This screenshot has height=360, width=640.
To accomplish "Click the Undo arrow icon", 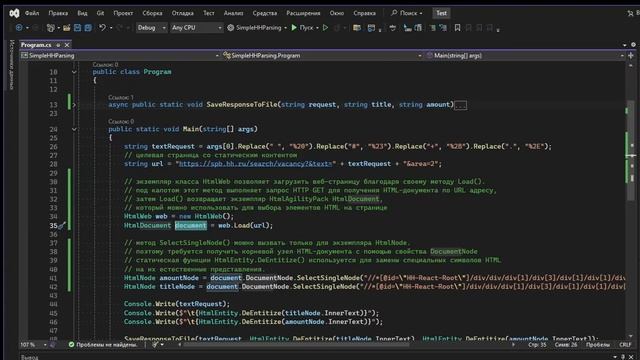I will pos(102,28).
